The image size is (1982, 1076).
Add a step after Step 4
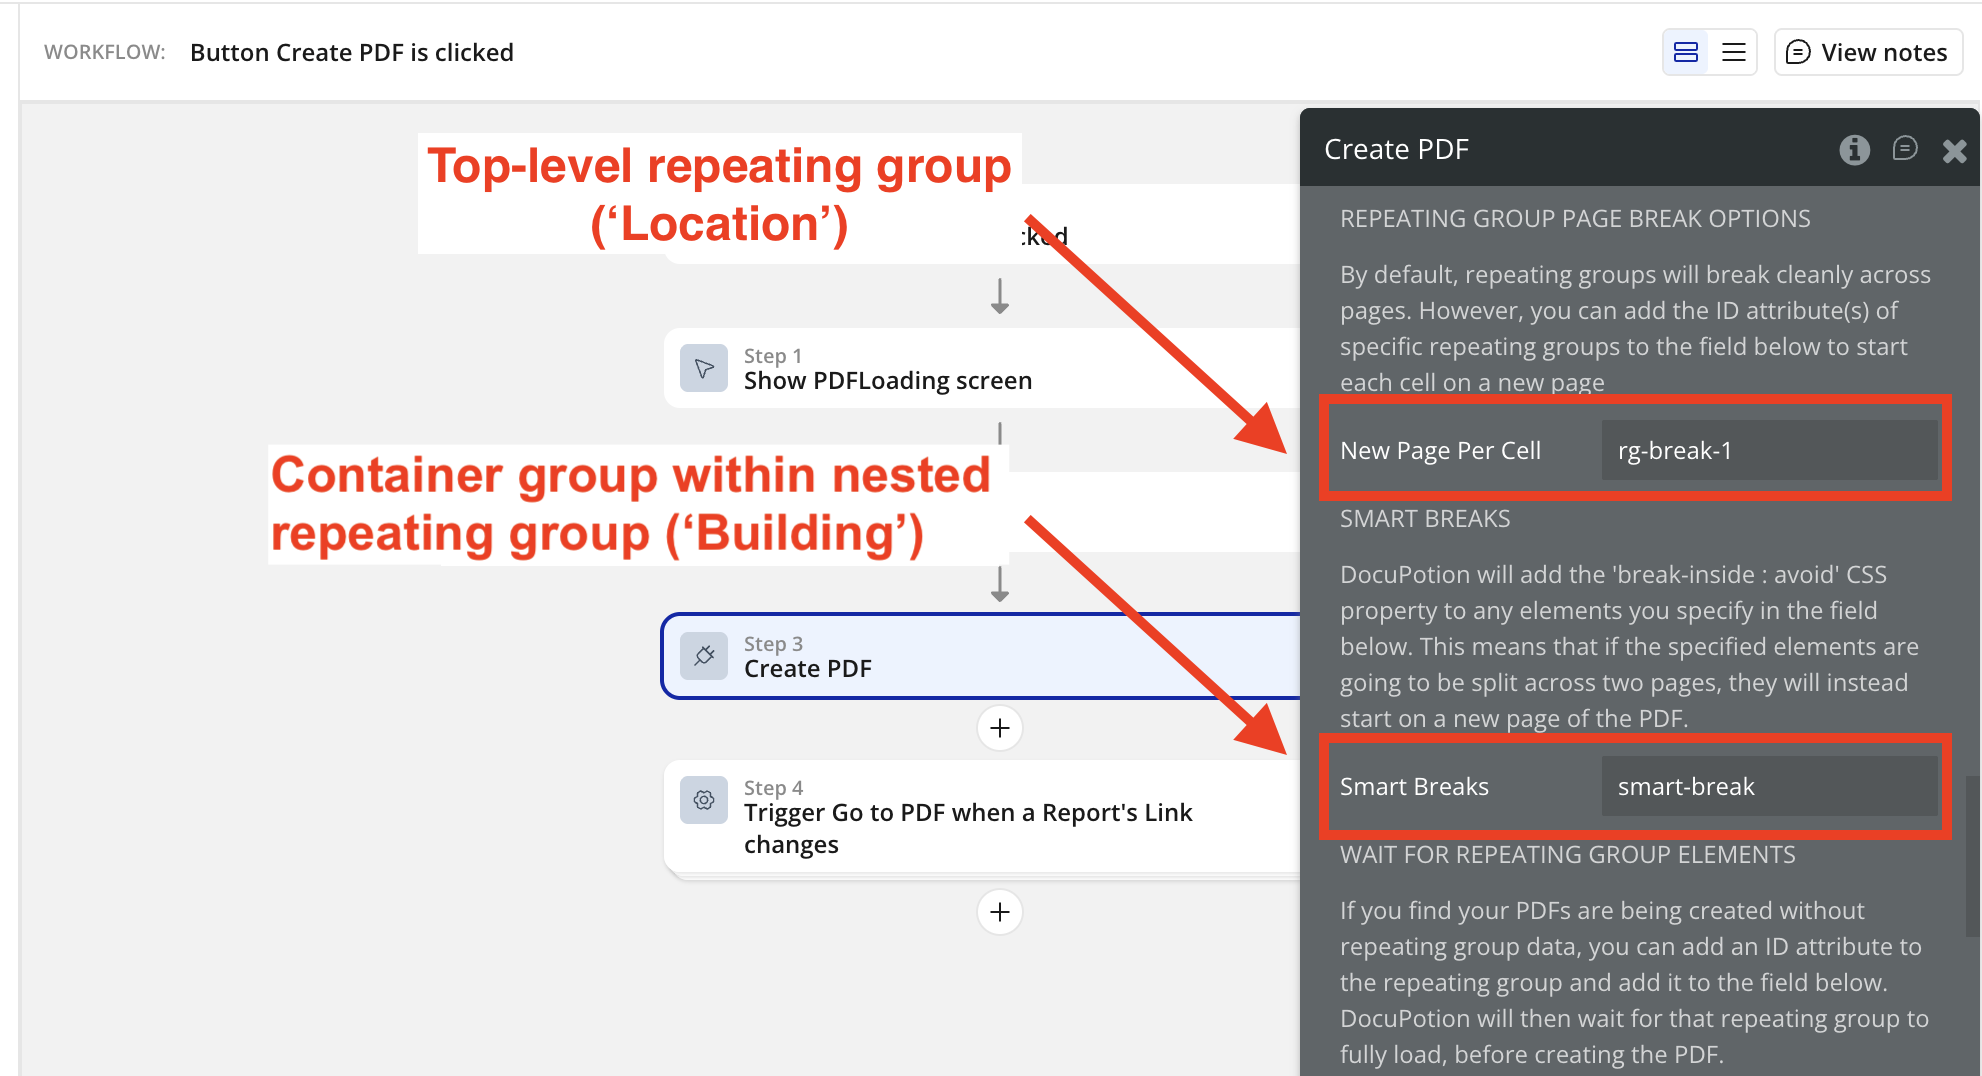(1000, 912)
